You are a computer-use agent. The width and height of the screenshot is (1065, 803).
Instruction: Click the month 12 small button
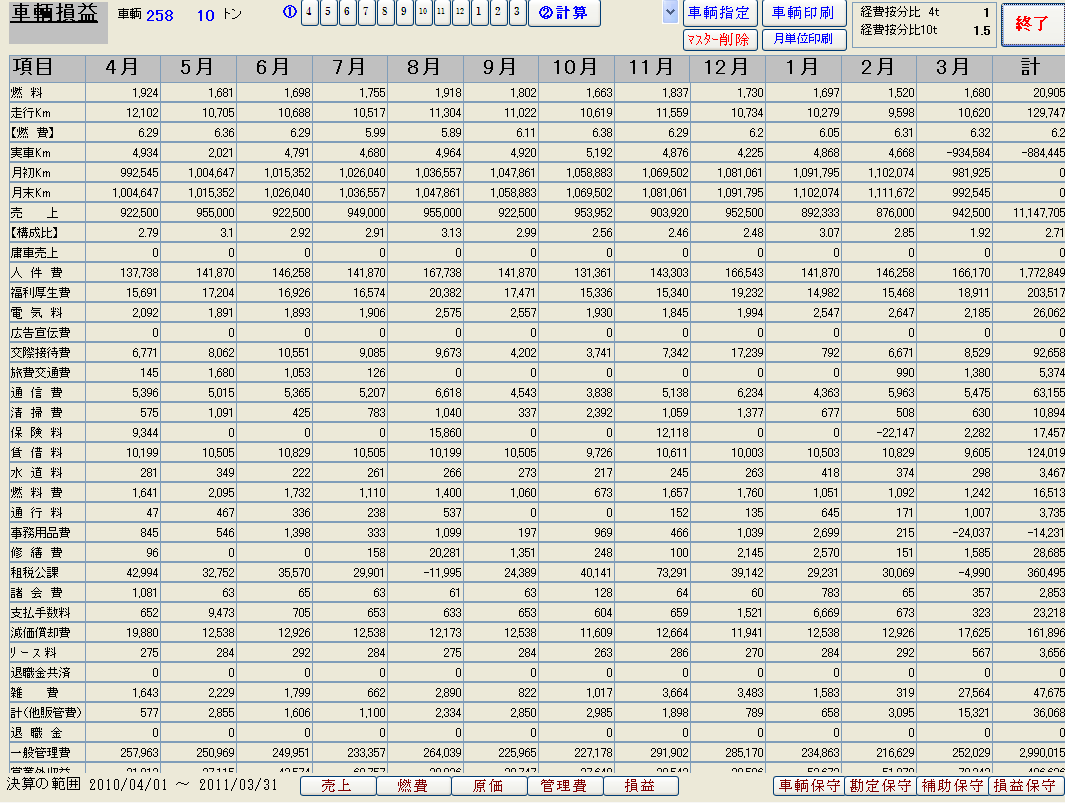tap(460, 13)
